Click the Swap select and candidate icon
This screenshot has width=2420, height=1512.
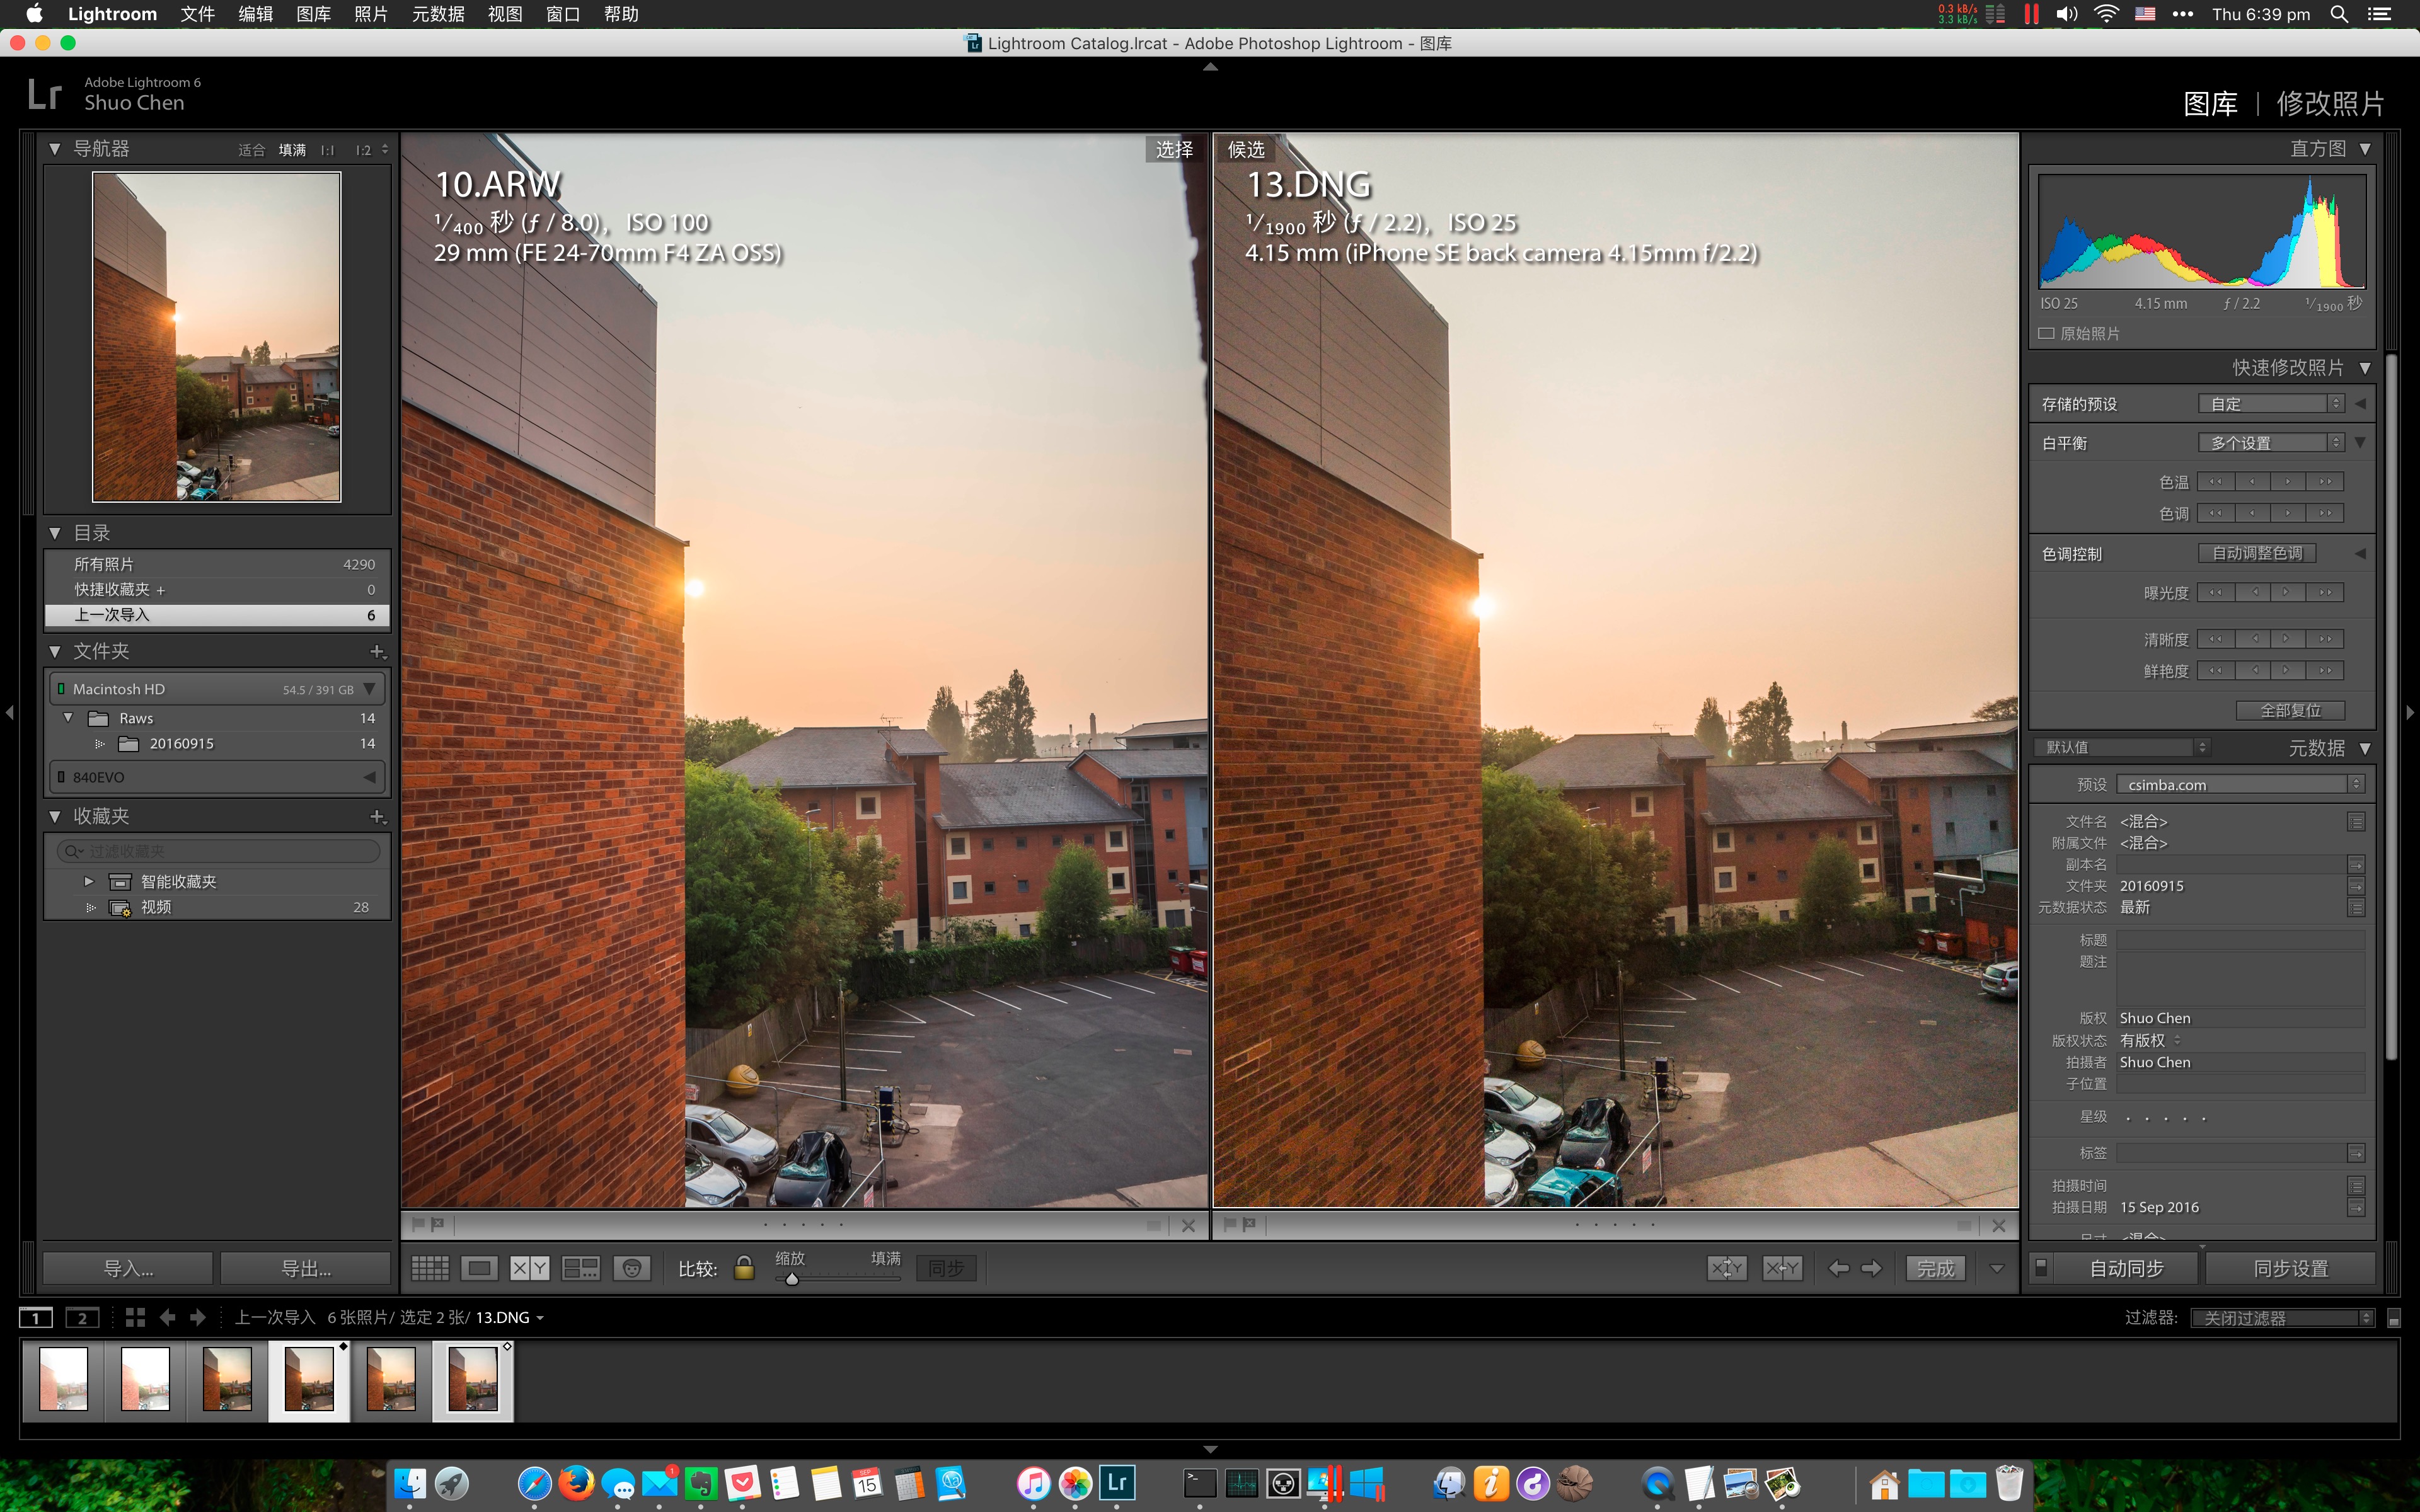tap(1727, 1268)
